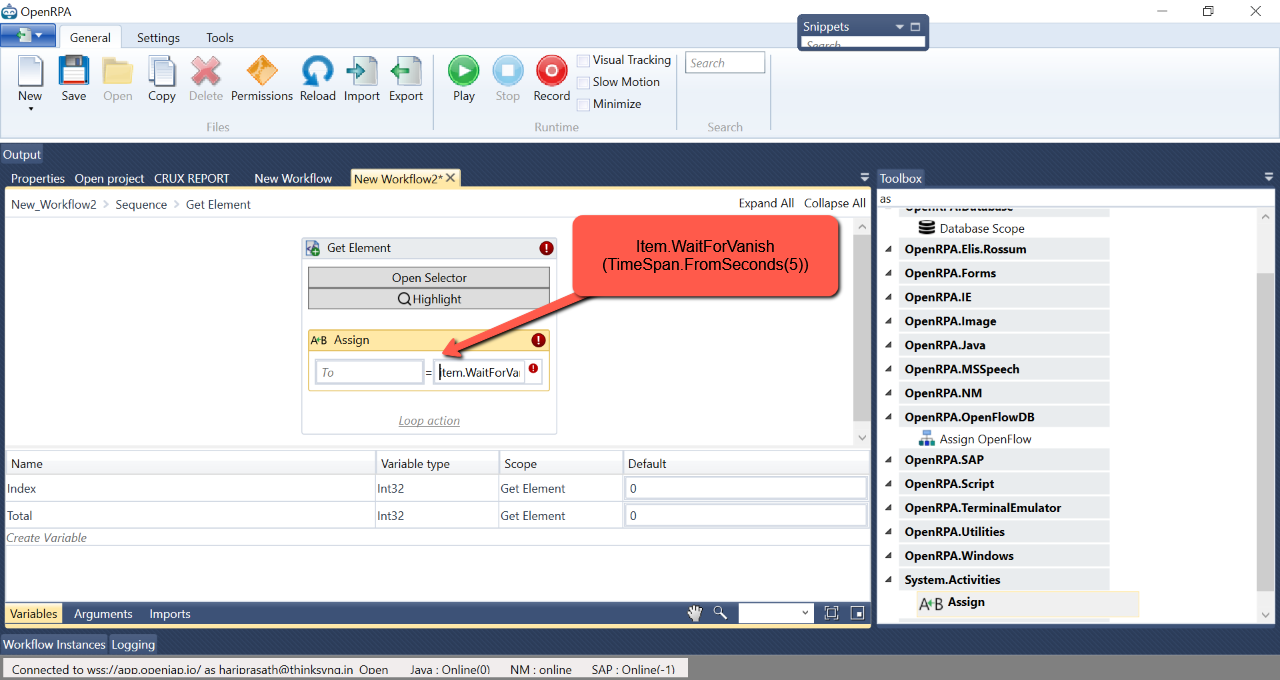Screen dimensions: 1280x680
Task: Click the Copy icon in ribbon
Action: click(162, 71)
